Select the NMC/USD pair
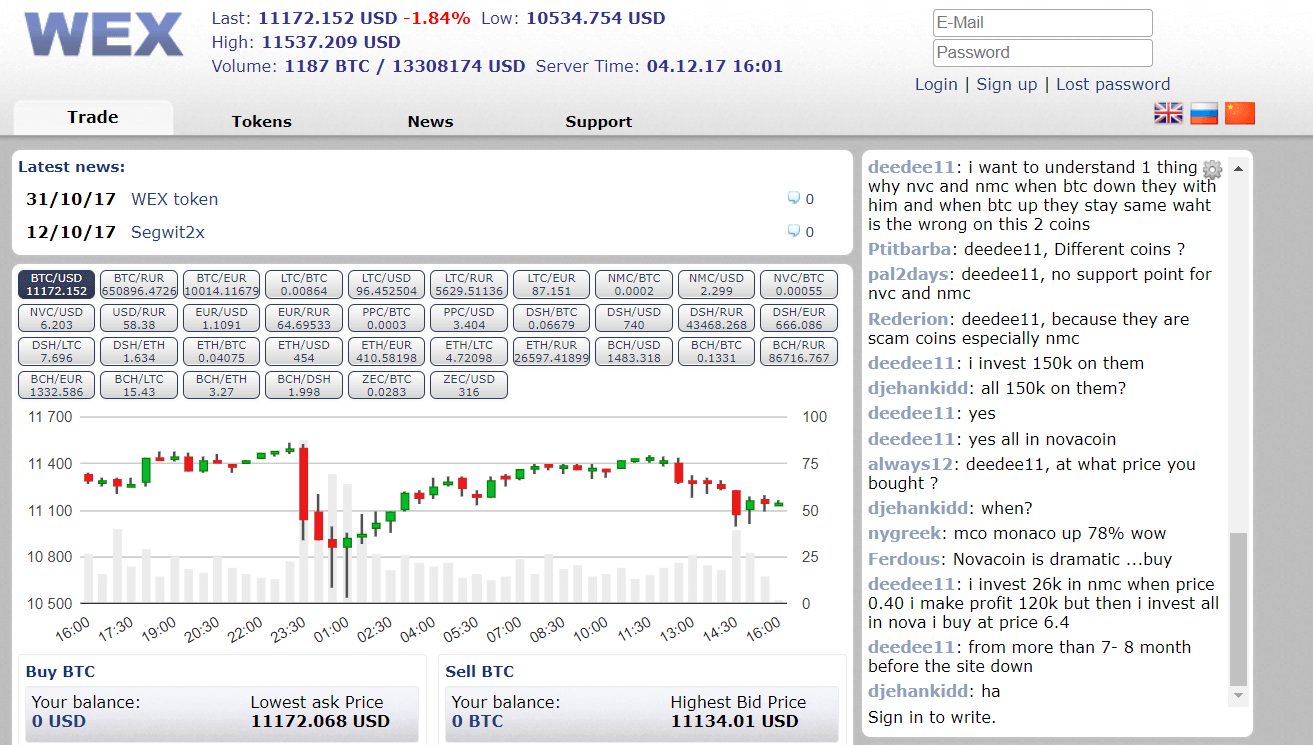This screenshot has height=745, width=1313. [716, 284]
